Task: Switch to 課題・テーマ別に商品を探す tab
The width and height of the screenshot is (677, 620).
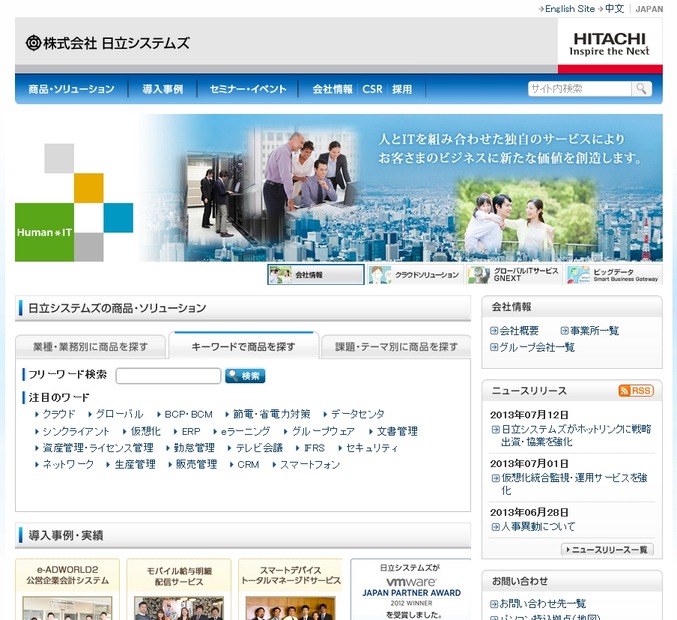Action: tap(396, 347)
